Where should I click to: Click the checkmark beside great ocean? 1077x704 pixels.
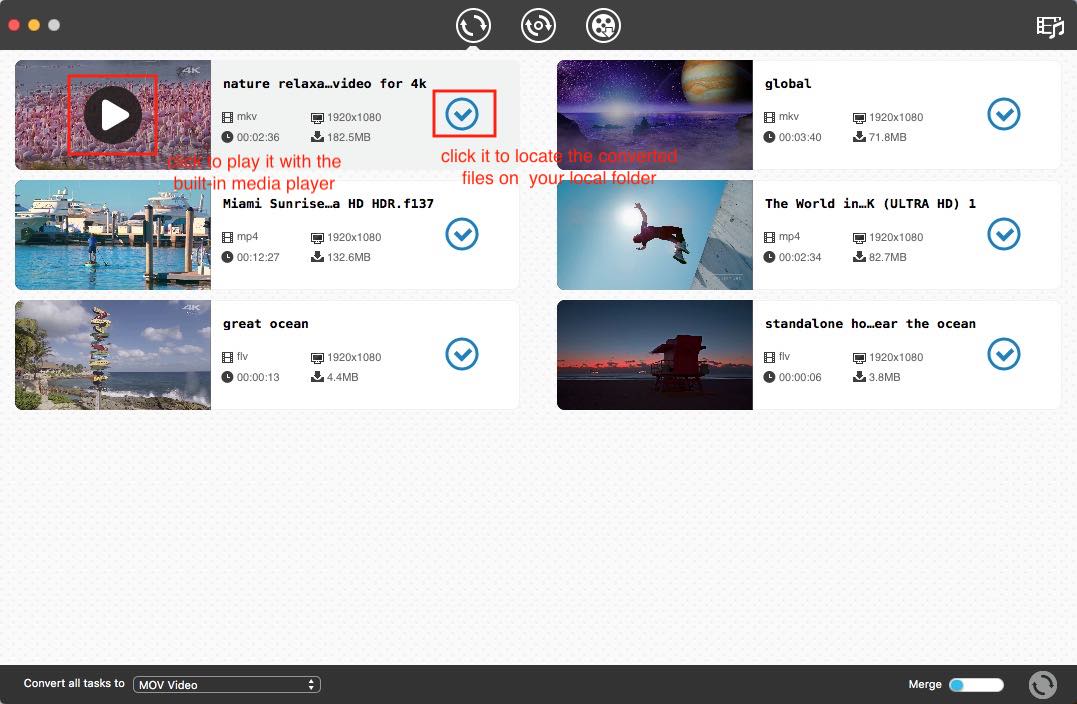tap(462, 355)
